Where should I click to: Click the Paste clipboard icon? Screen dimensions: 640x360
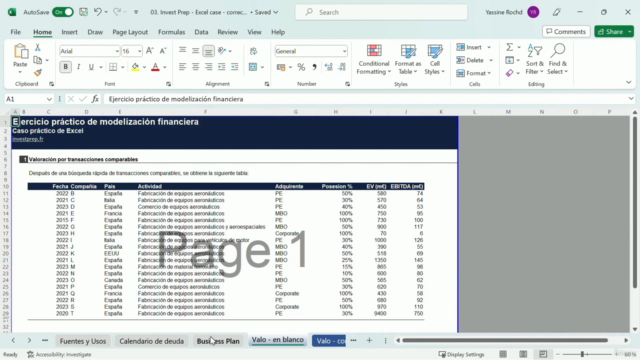[20, 52]
